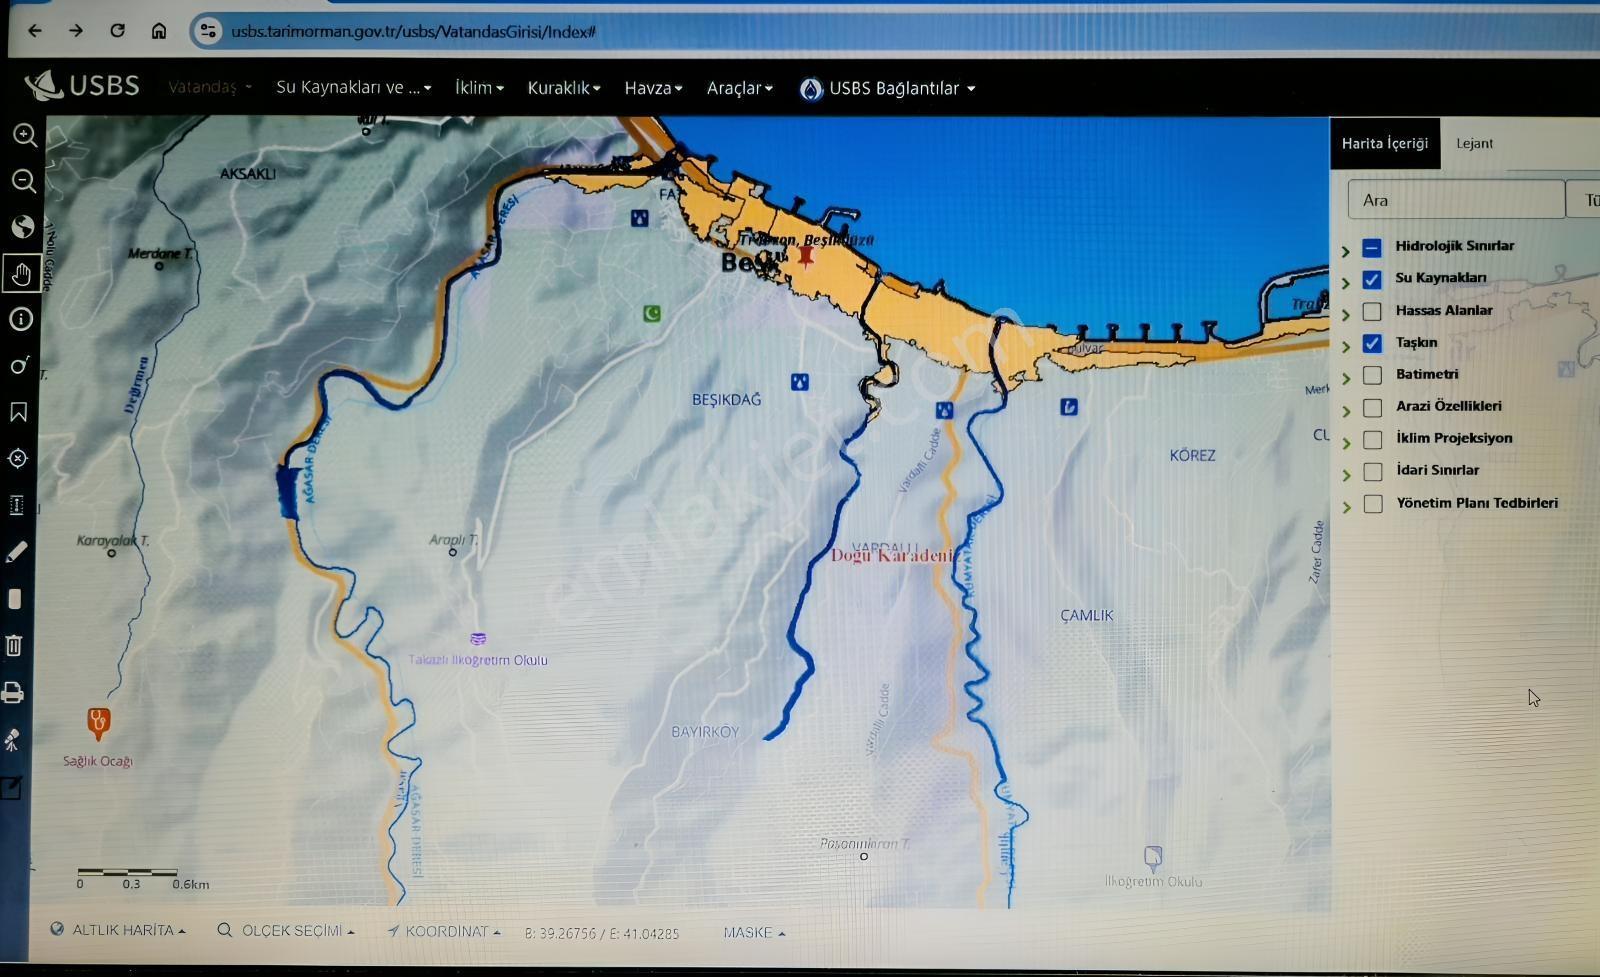Expand the Su Kaynakları group arrow

point(1346,282)
